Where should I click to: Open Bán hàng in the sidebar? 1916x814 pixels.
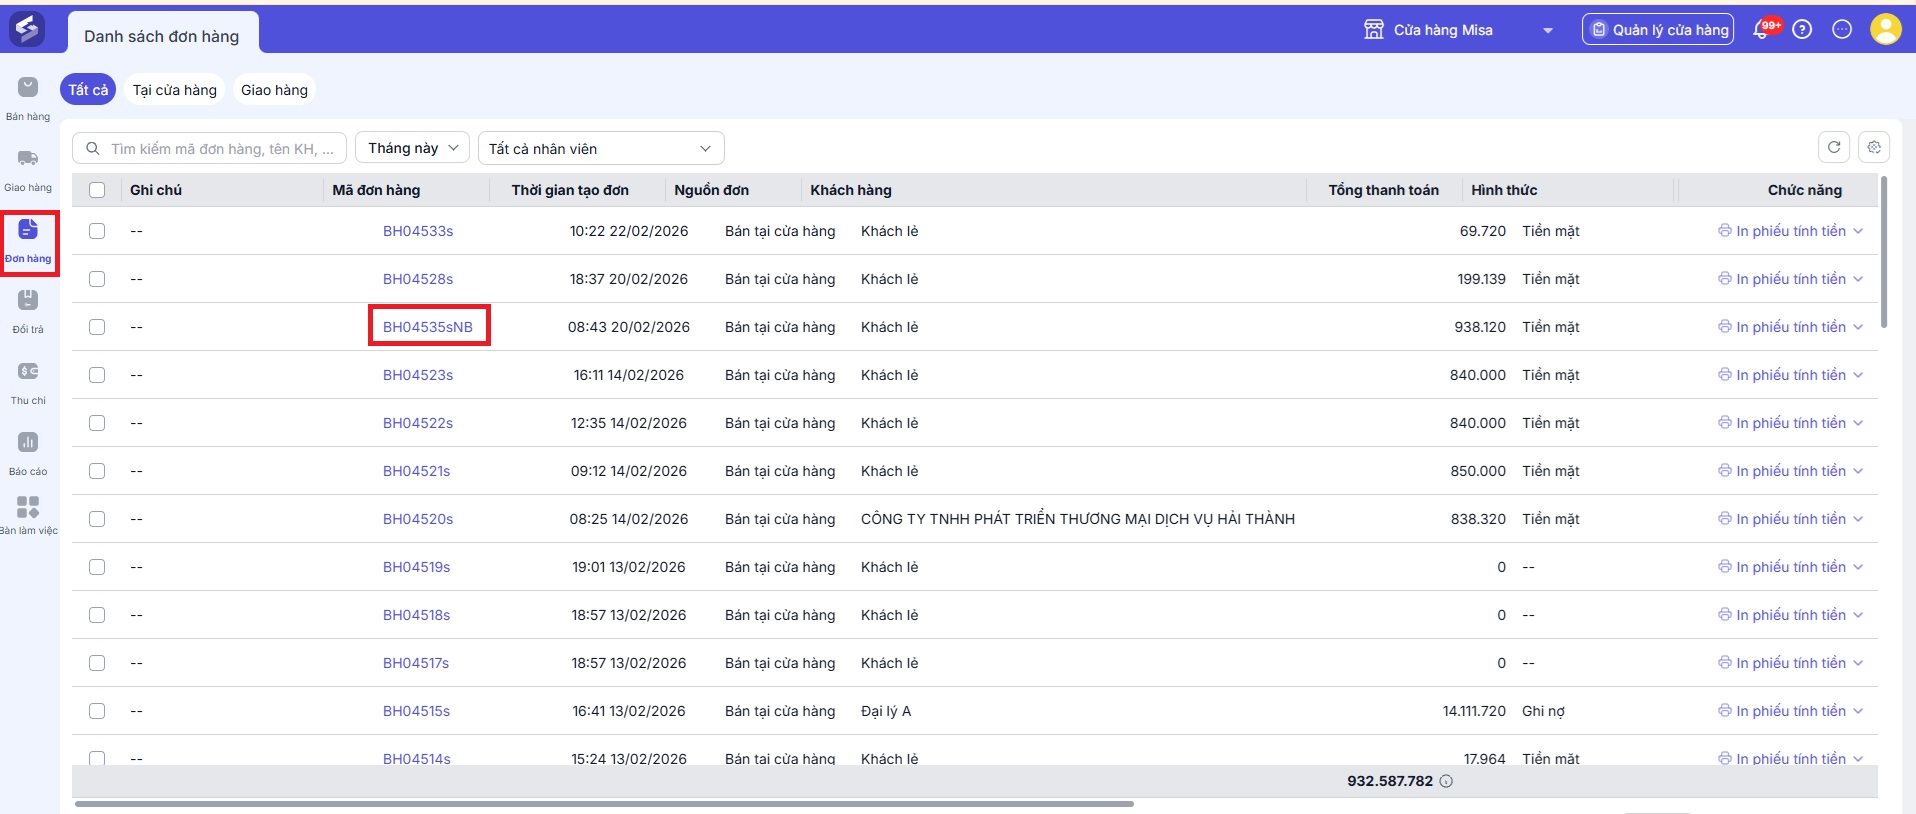click(28, 97)
